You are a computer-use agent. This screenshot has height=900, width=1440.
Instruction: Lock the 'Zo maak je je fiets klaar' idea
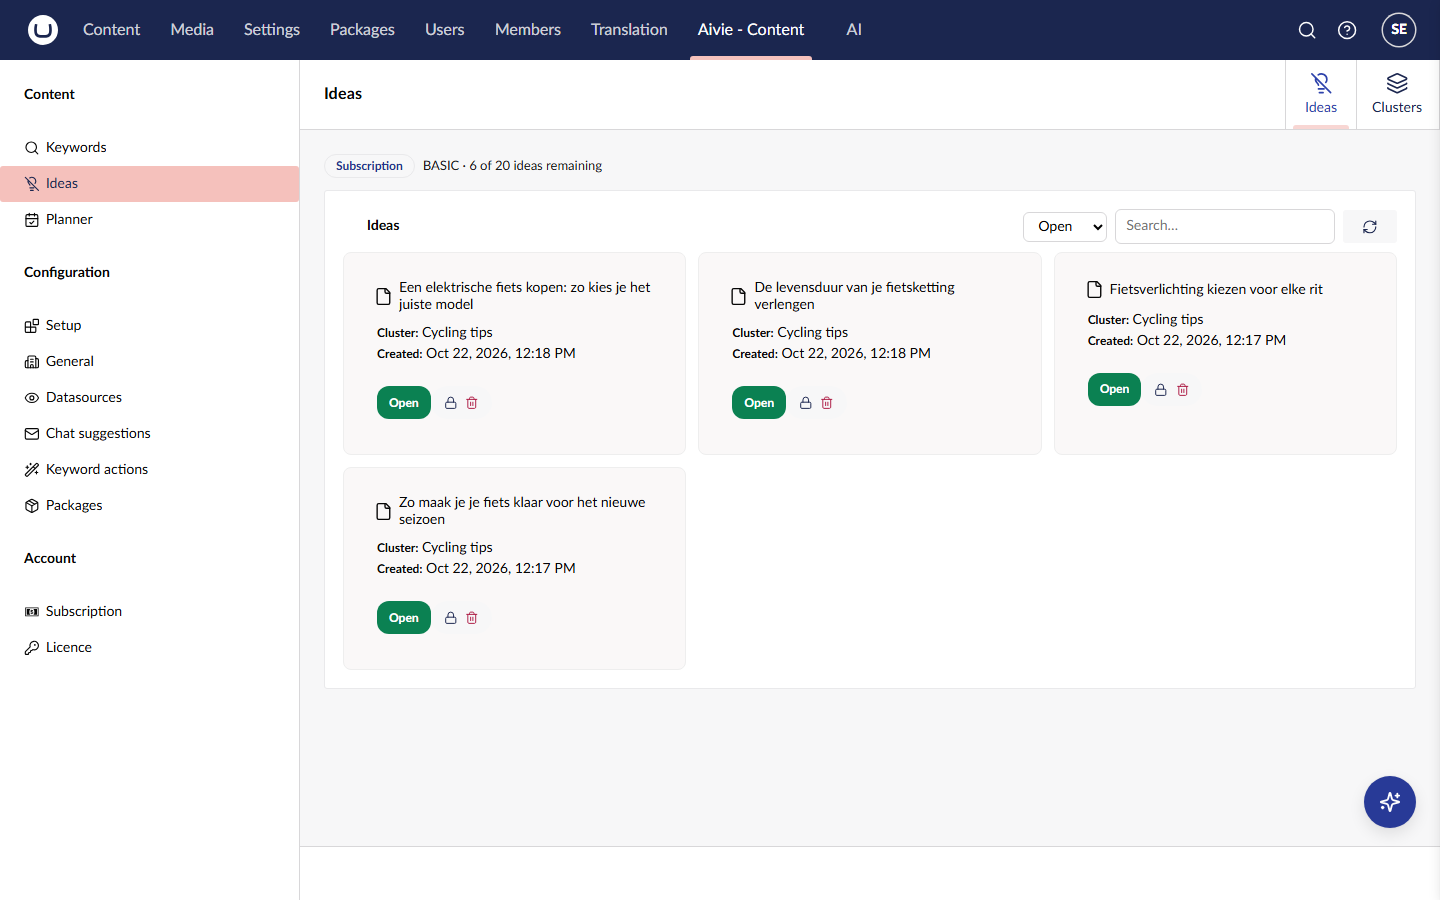(x=451, y=618)
